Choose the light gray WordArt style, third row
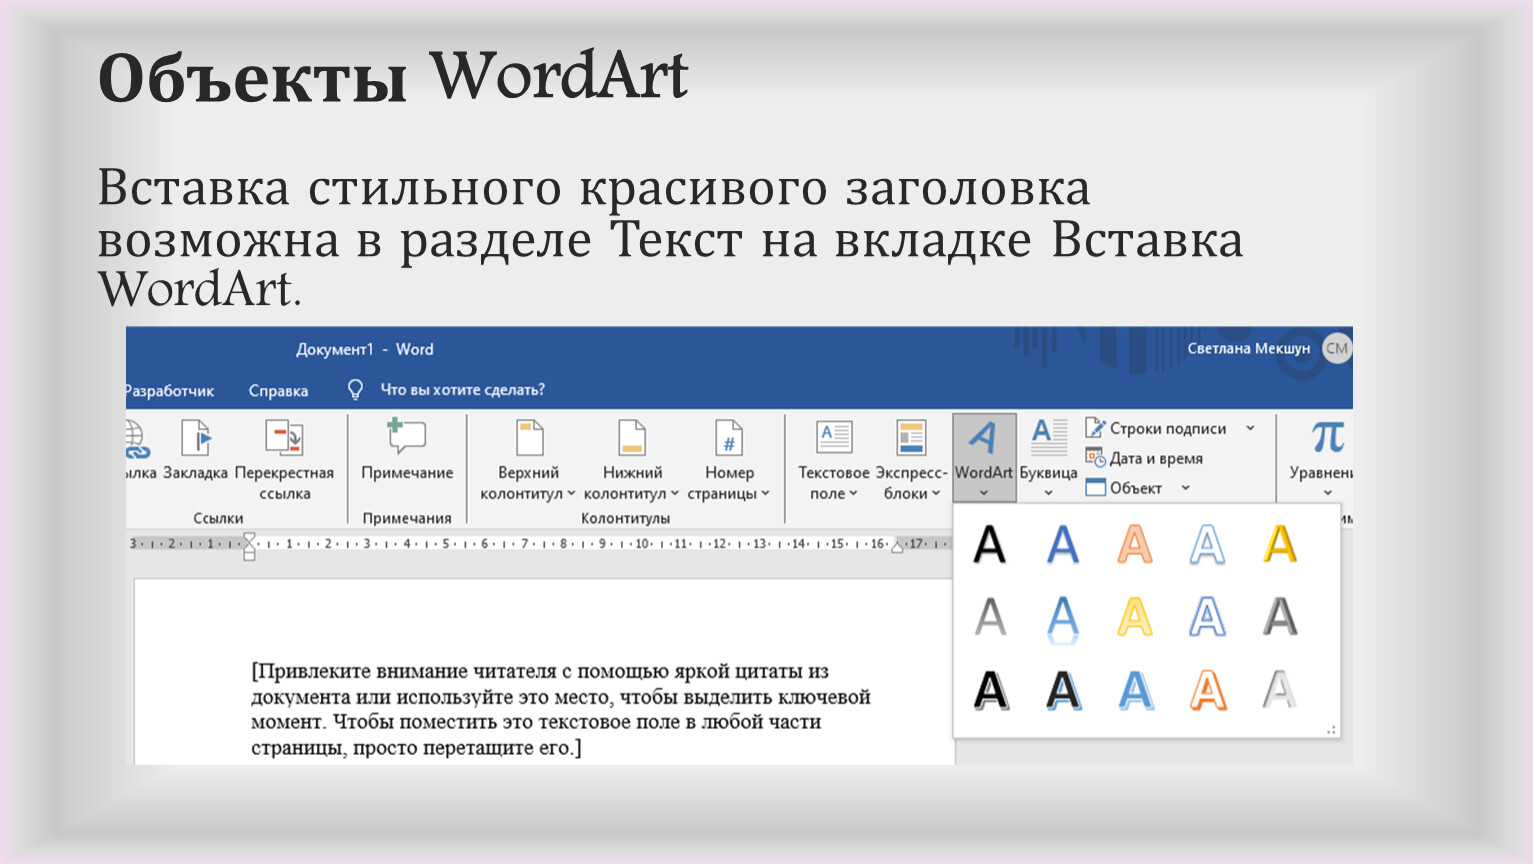This screenshot has width=1533, height=864. [1280, 690]
